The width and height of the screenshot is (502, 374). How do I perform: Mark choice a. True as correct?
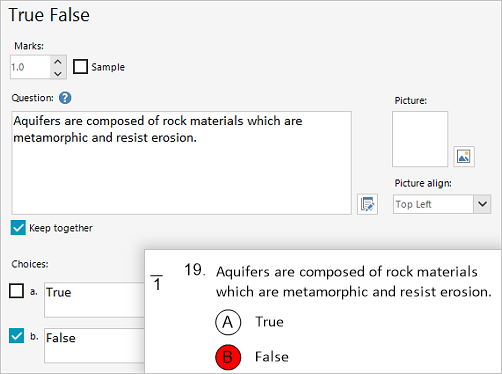coord(17,291)
